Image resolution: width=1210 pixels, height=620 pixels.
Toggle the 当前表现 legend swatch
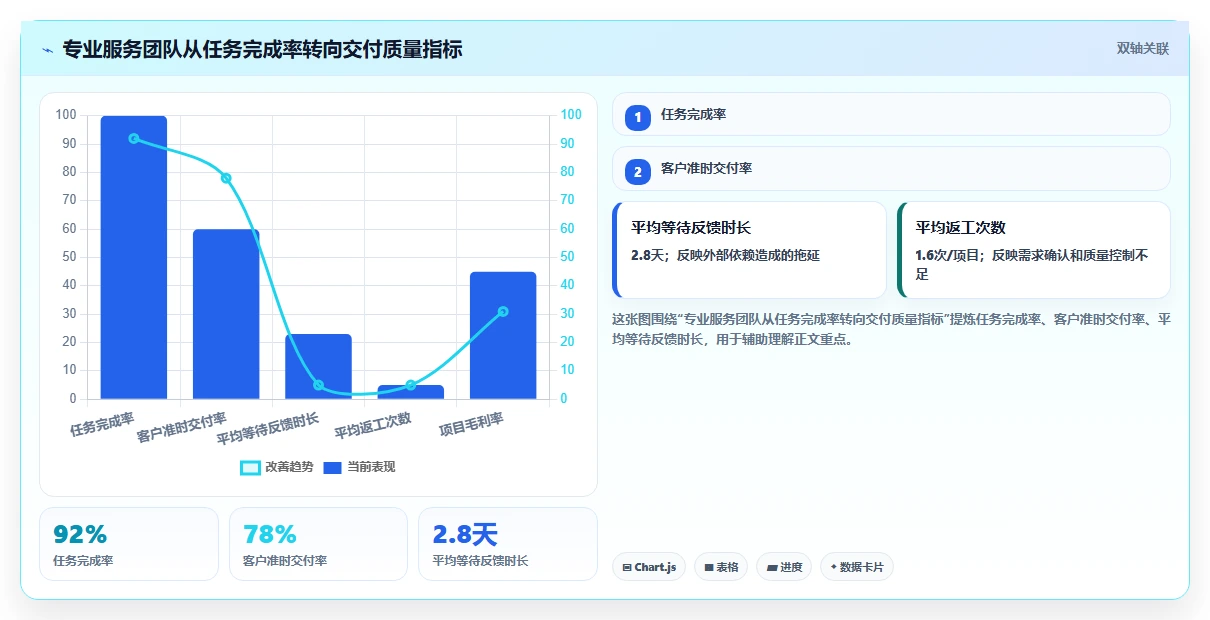333,467
